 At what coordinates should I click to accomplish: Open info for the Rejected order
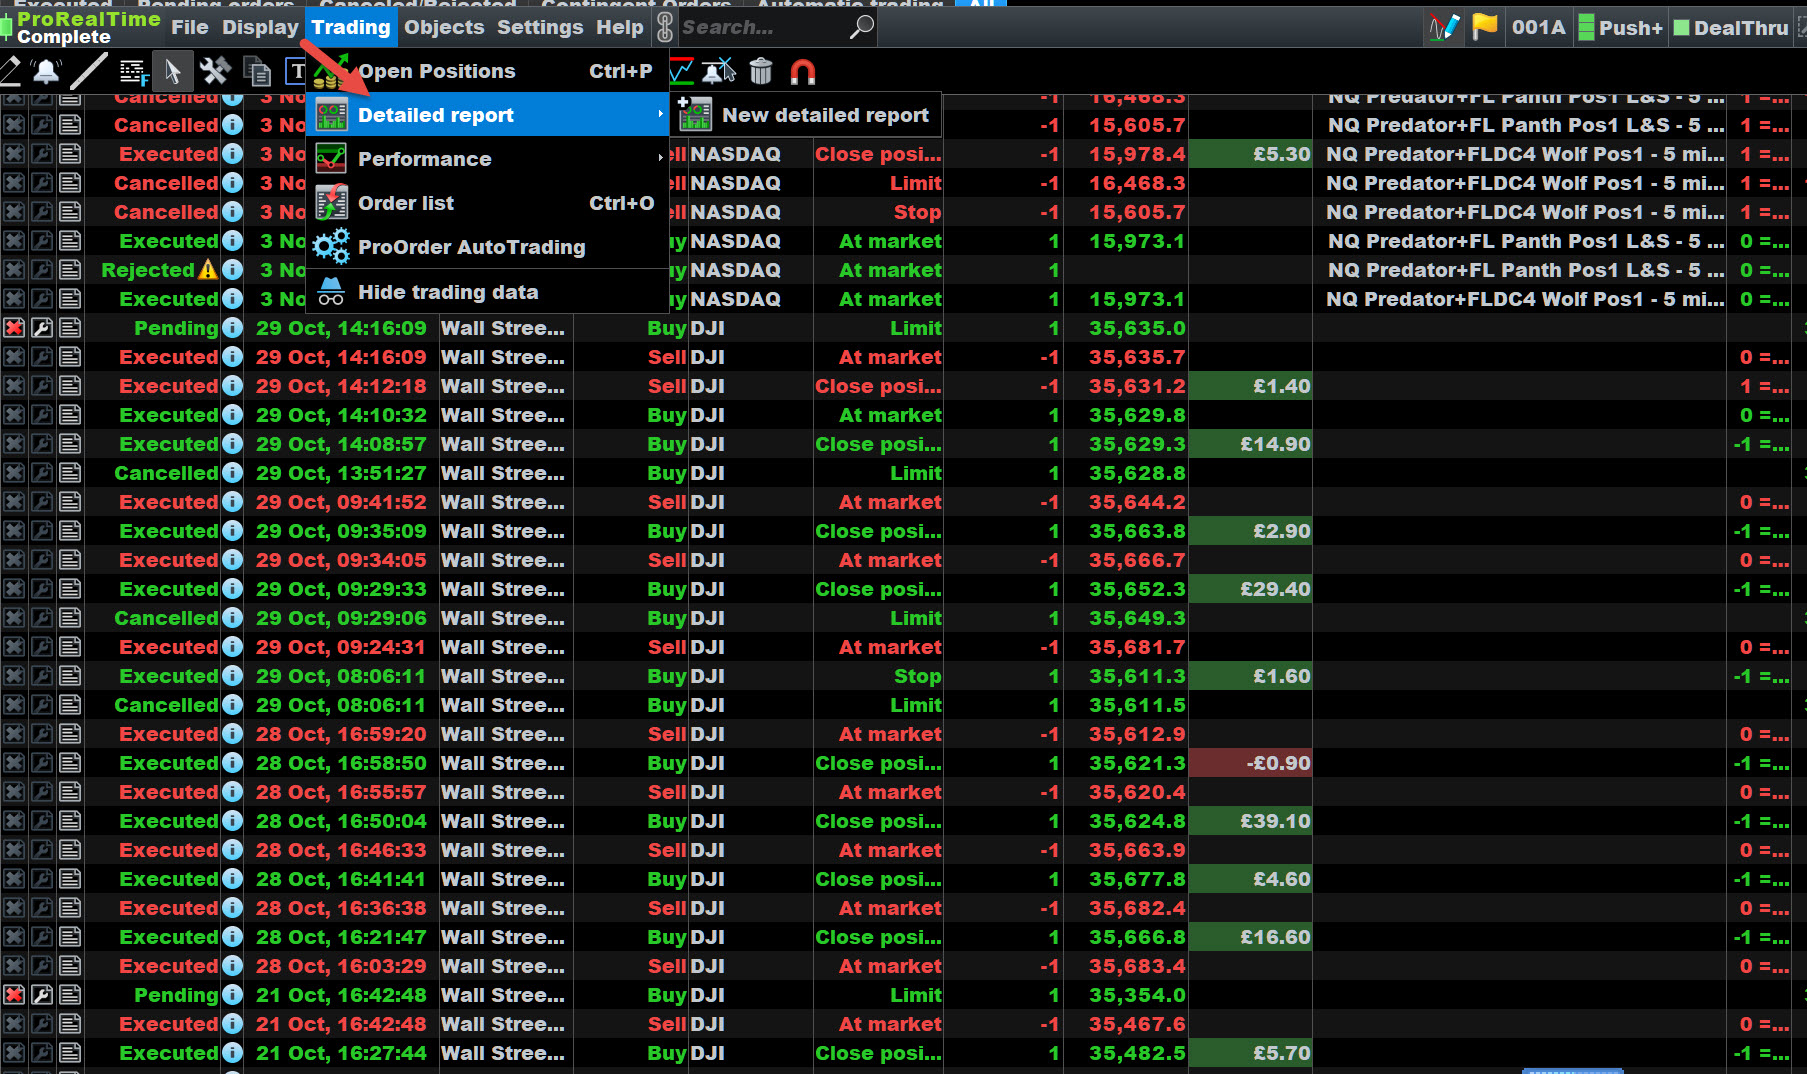coord(232,270)
